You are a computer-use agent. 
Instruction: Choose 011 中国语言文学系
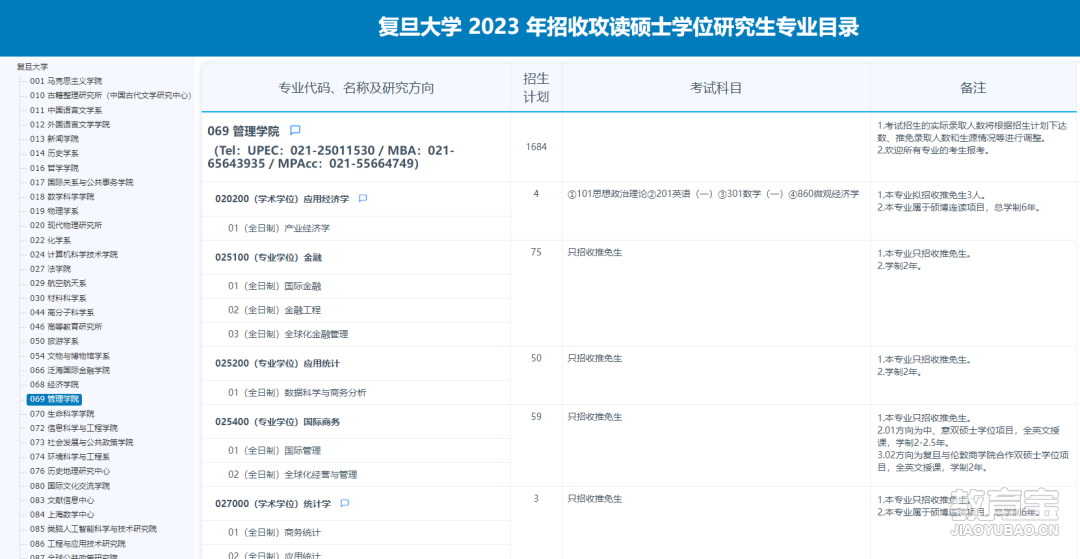66,110
